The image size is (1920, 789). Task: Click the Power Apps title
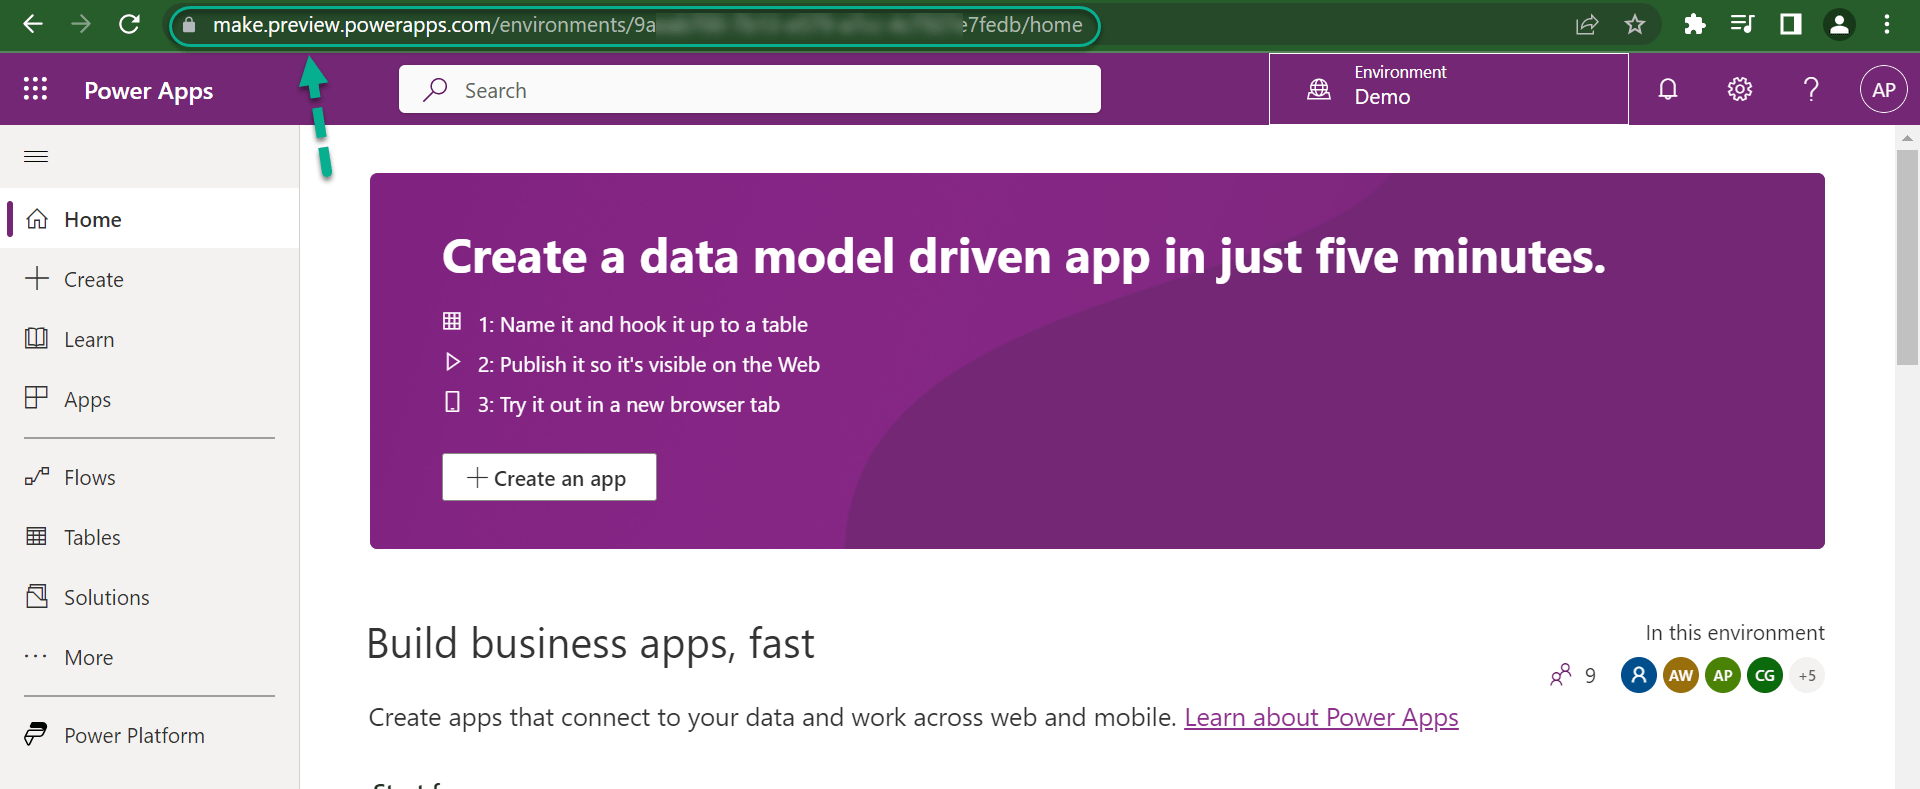coord(149,90)
